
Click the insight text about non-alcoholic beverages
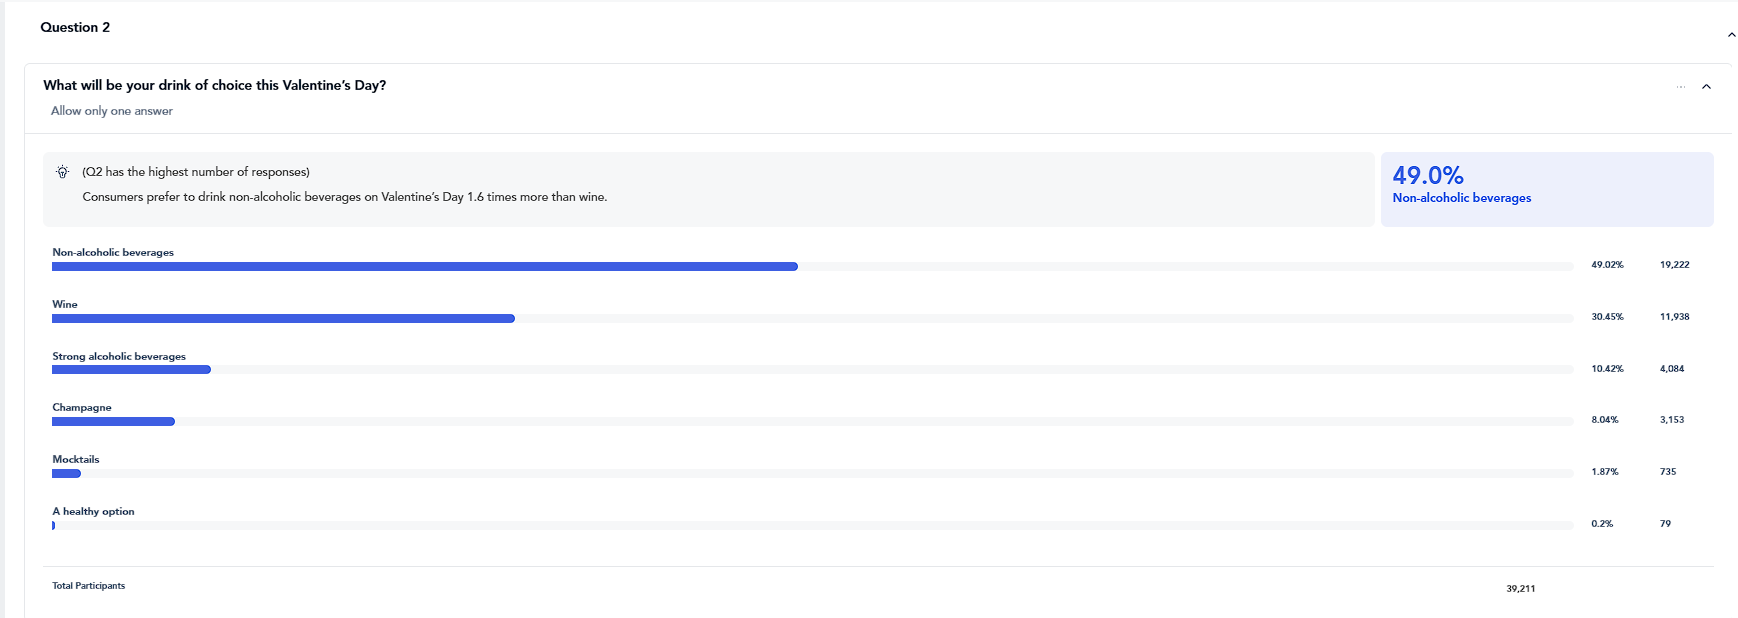click(345, 197)
